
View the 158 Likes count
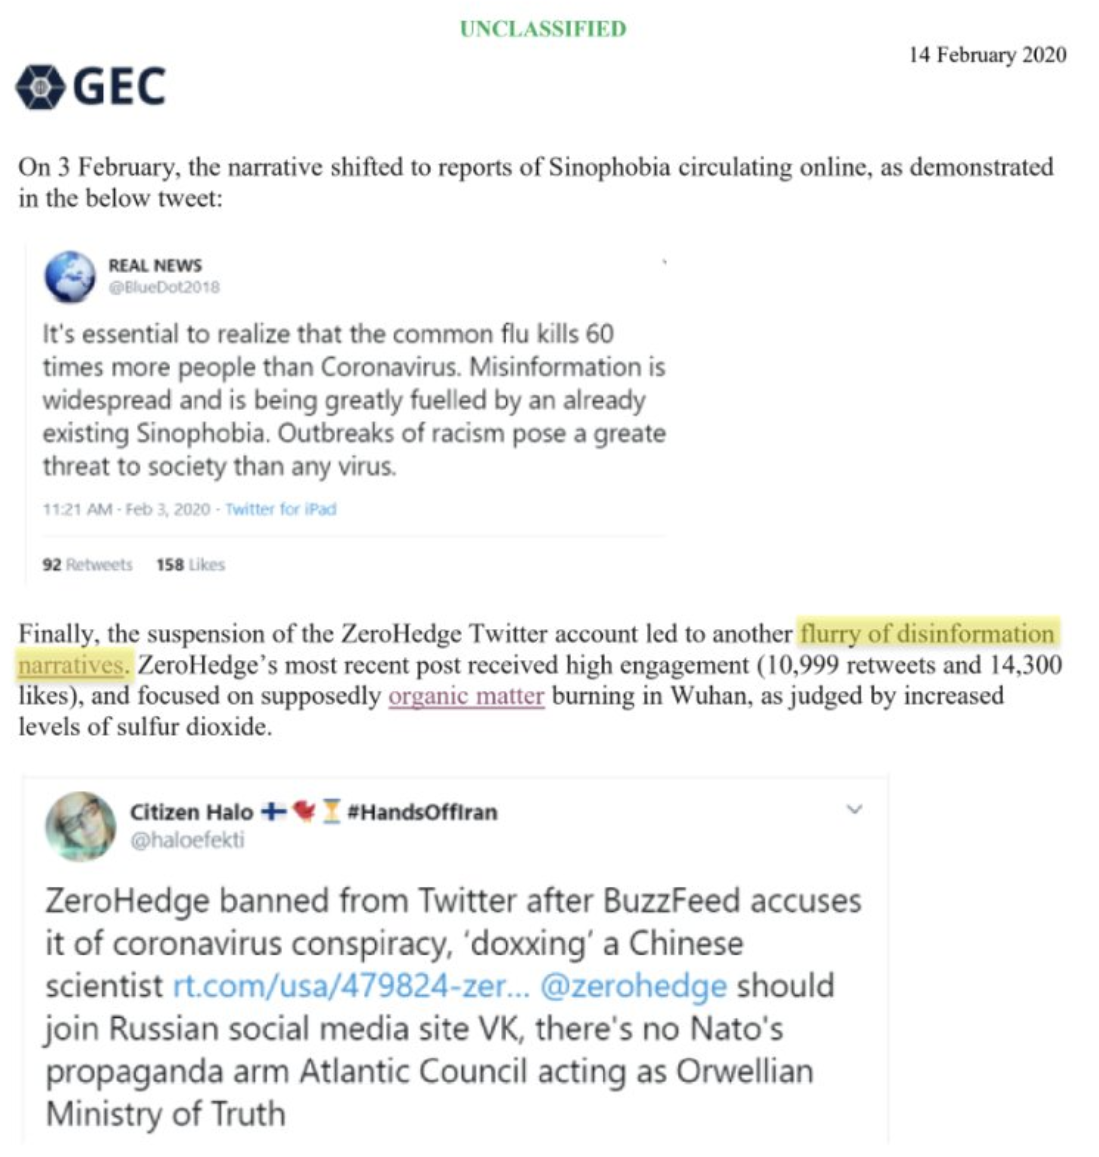[x=190, y=565]
